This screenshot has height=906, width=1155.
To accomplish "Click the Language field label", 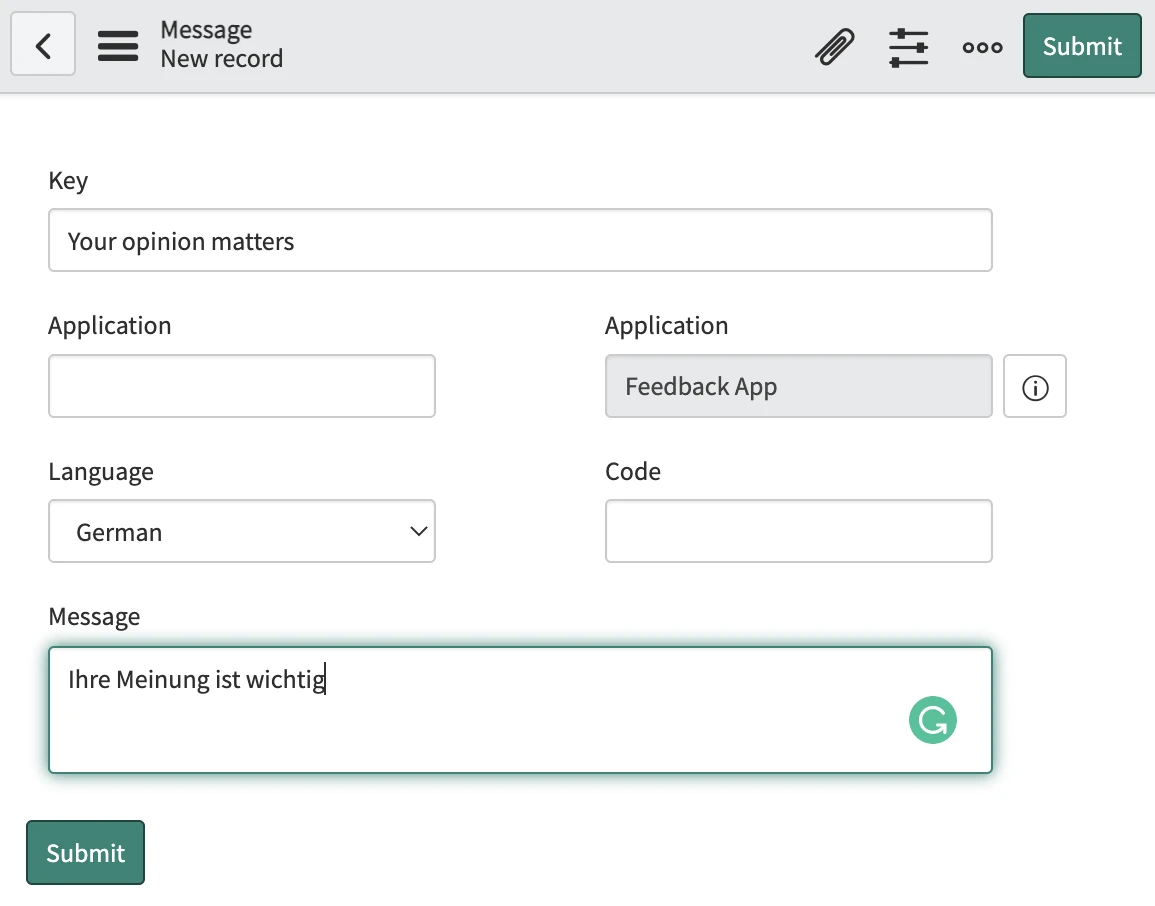I will click(x=101, y=472).
